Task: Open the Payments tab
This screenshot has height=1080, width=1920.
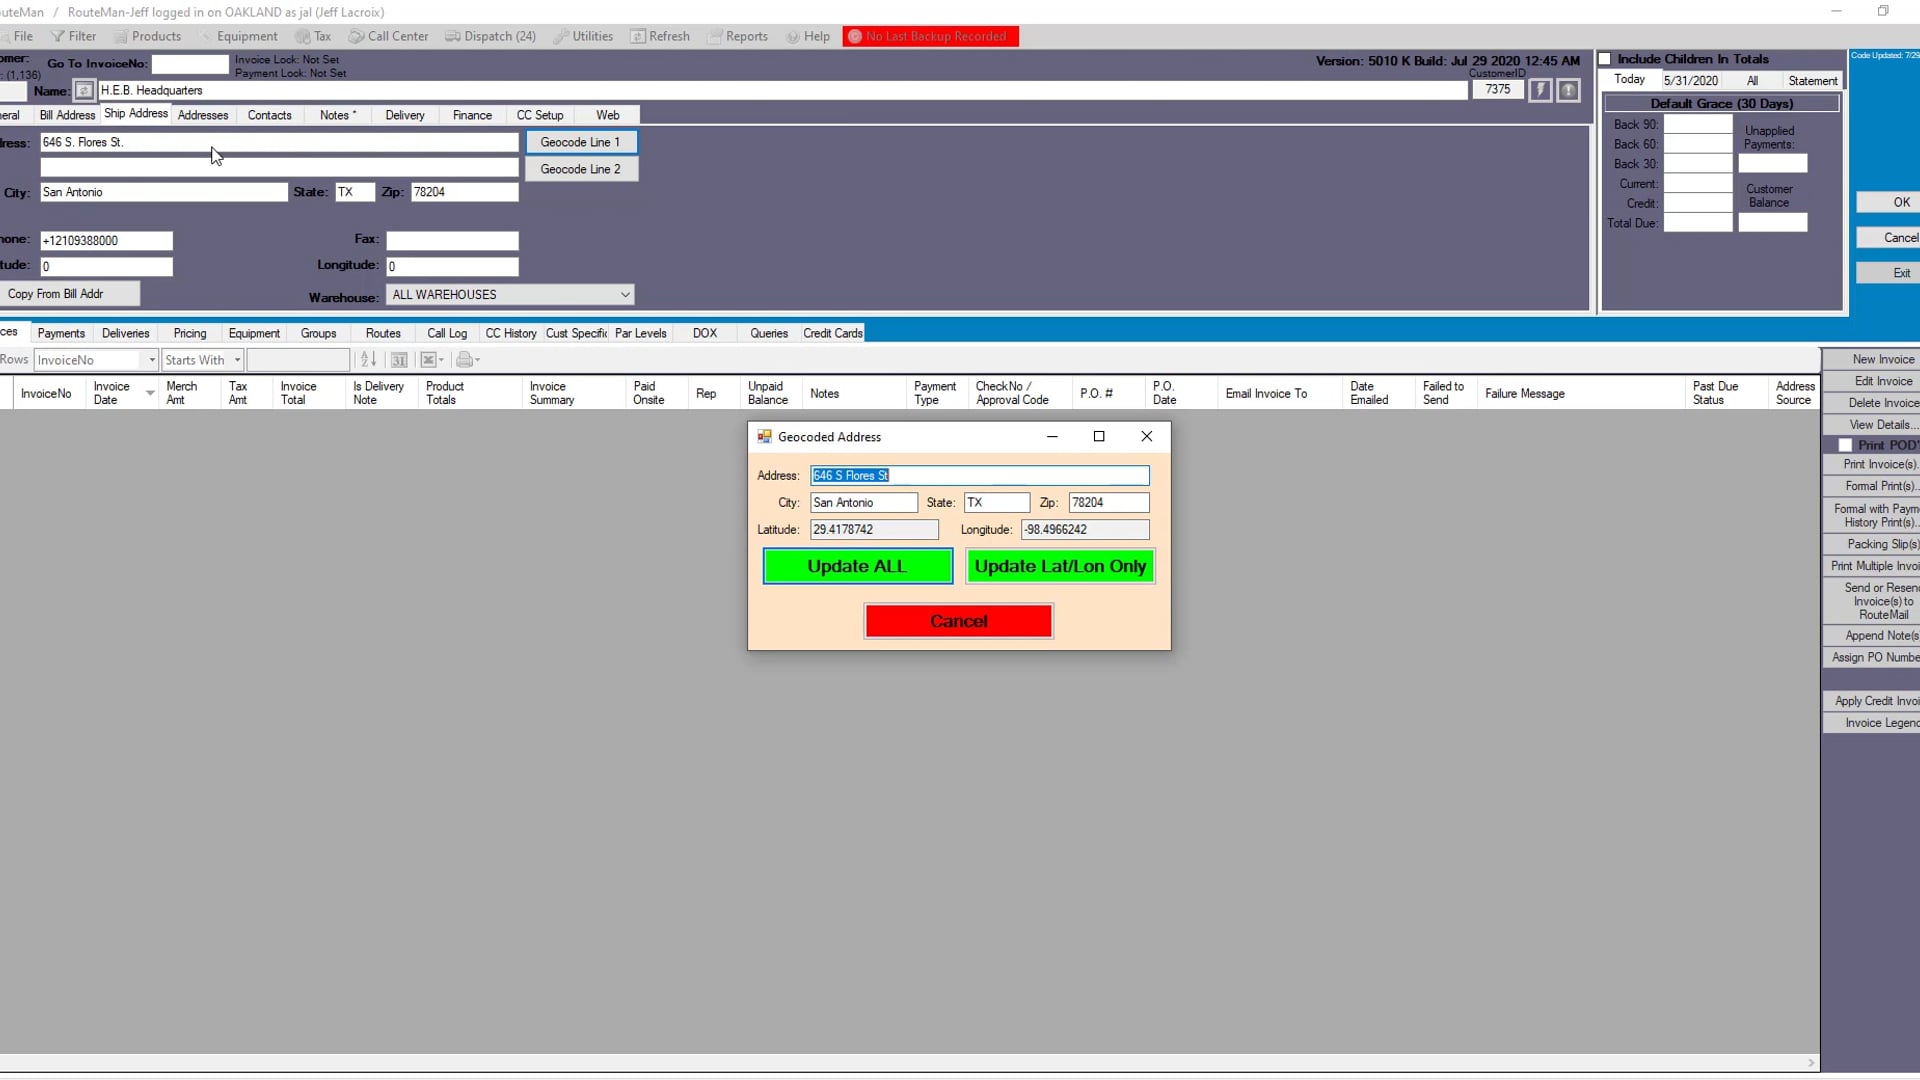Action: 61,333
